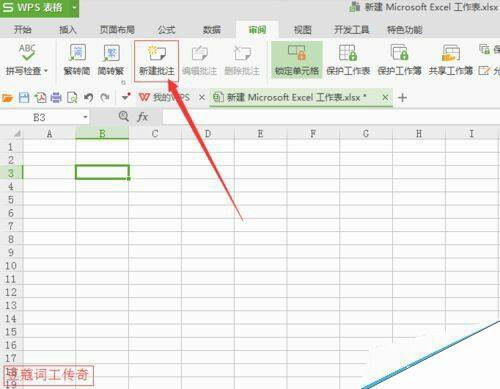
Task: Open the quick access toolbar customize arrow
Action: click(x=126, y=97)
